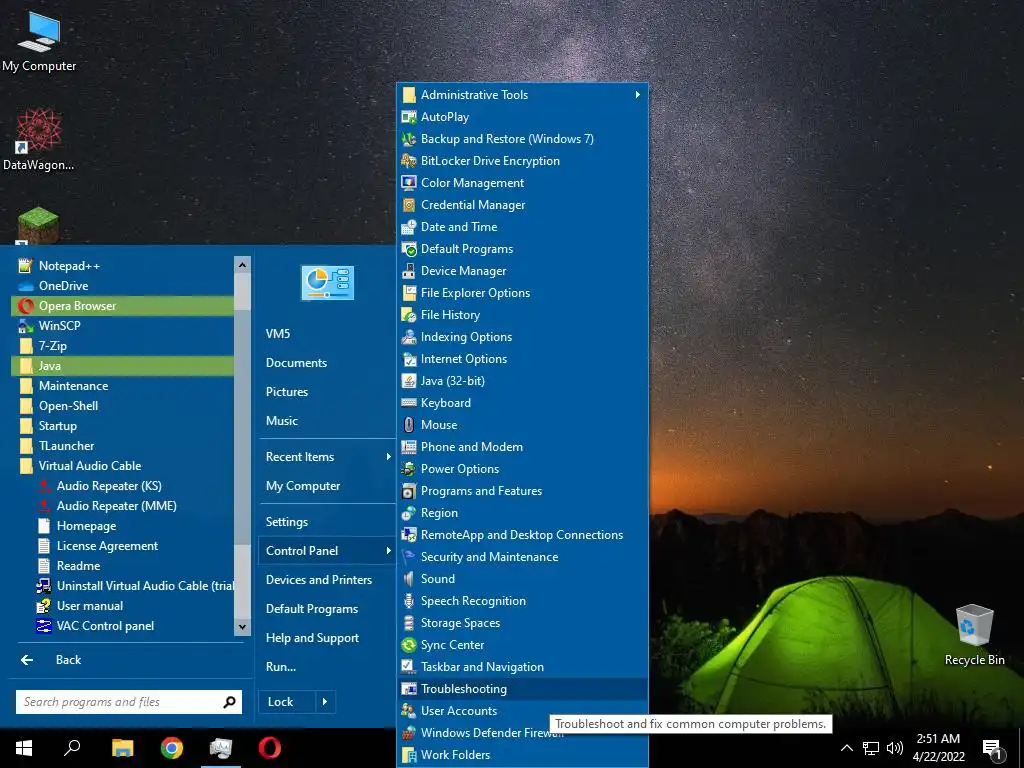Click the Windows Start button
Screen dimensions: 1024x768
[24, 748]
